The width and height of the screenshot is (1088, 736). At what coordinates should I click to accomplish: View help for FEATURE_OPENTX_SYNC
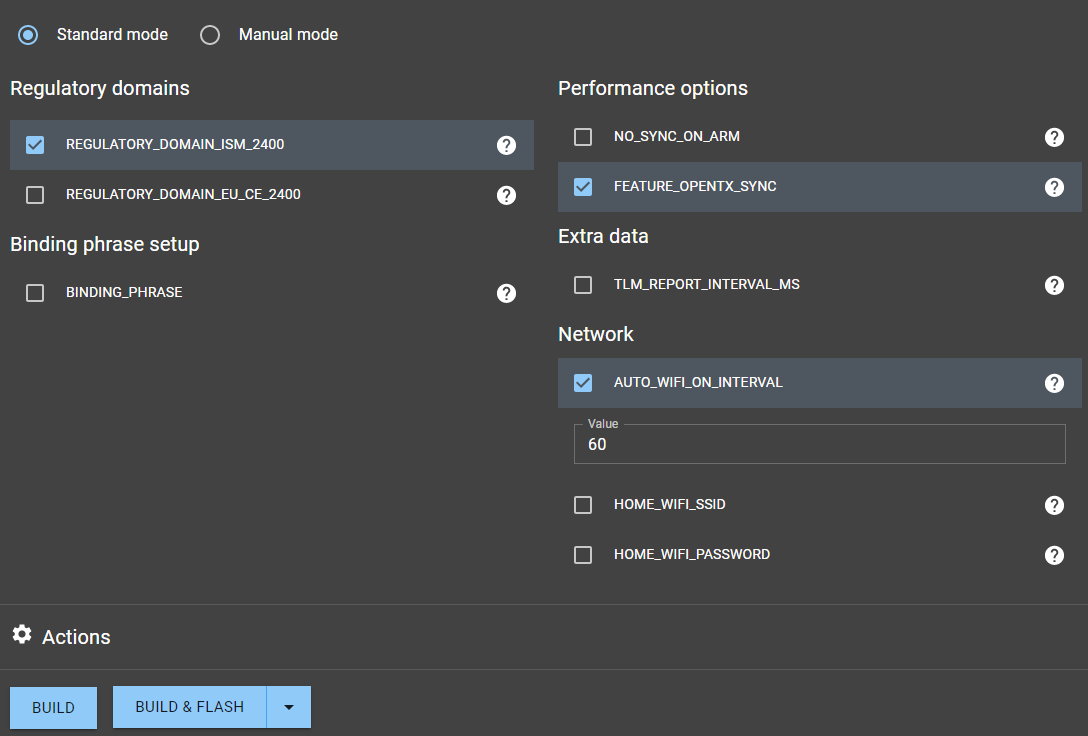click(1054, 187)
